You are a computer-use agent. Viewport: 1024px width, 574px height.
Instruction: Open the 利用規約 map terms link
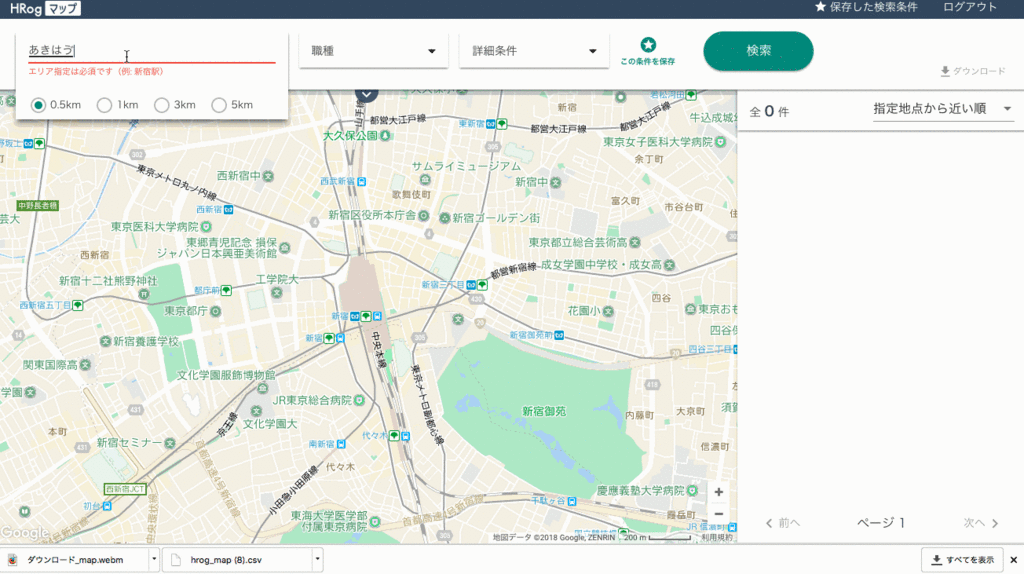(717, 537)
